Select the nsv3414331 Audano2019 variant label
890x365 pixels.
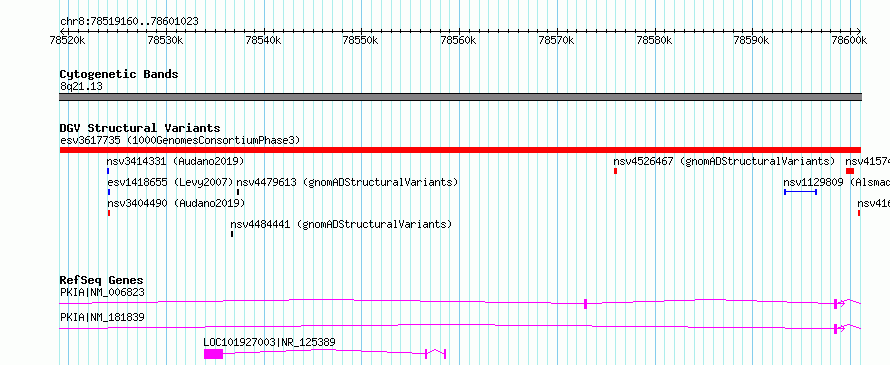coord(175,161)
